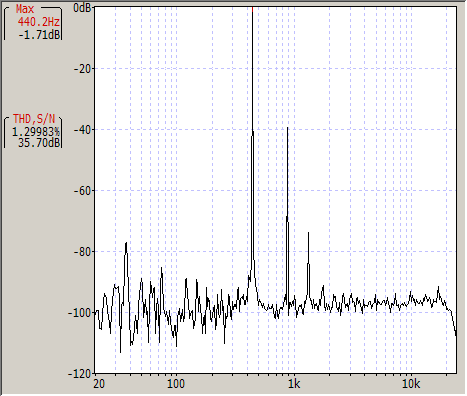Click the -40 level axis label
The height and width of the screenshot is (396, 467).
pos(82,130)
